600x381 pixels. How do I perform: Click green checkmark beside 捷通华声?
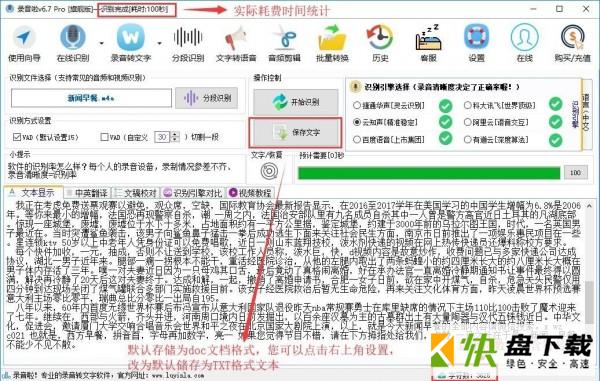(x=445, y=106)
